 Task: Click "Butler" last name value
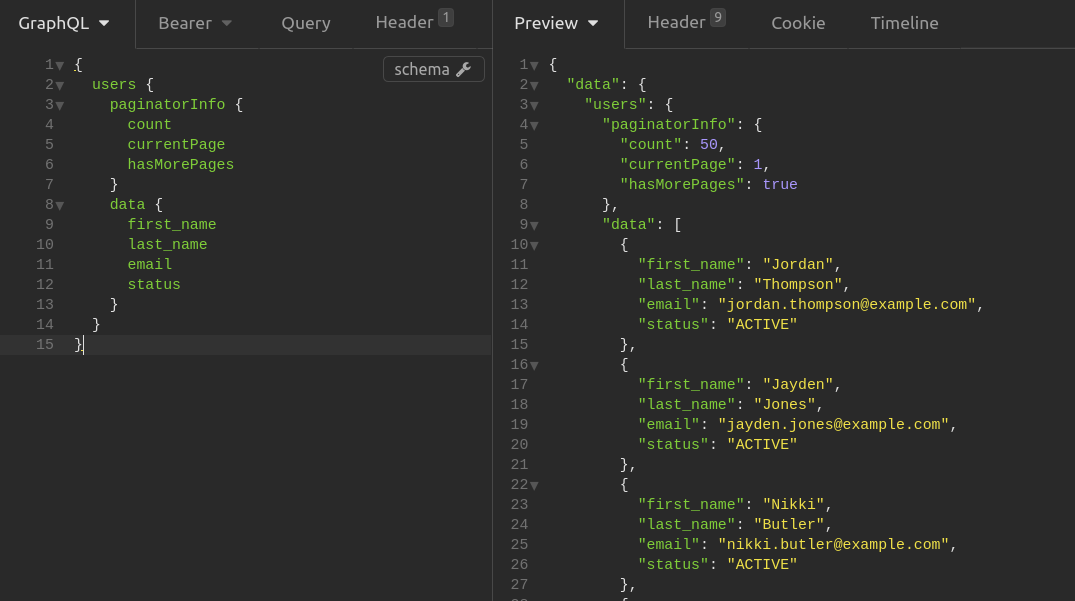[x=788, y=524]
